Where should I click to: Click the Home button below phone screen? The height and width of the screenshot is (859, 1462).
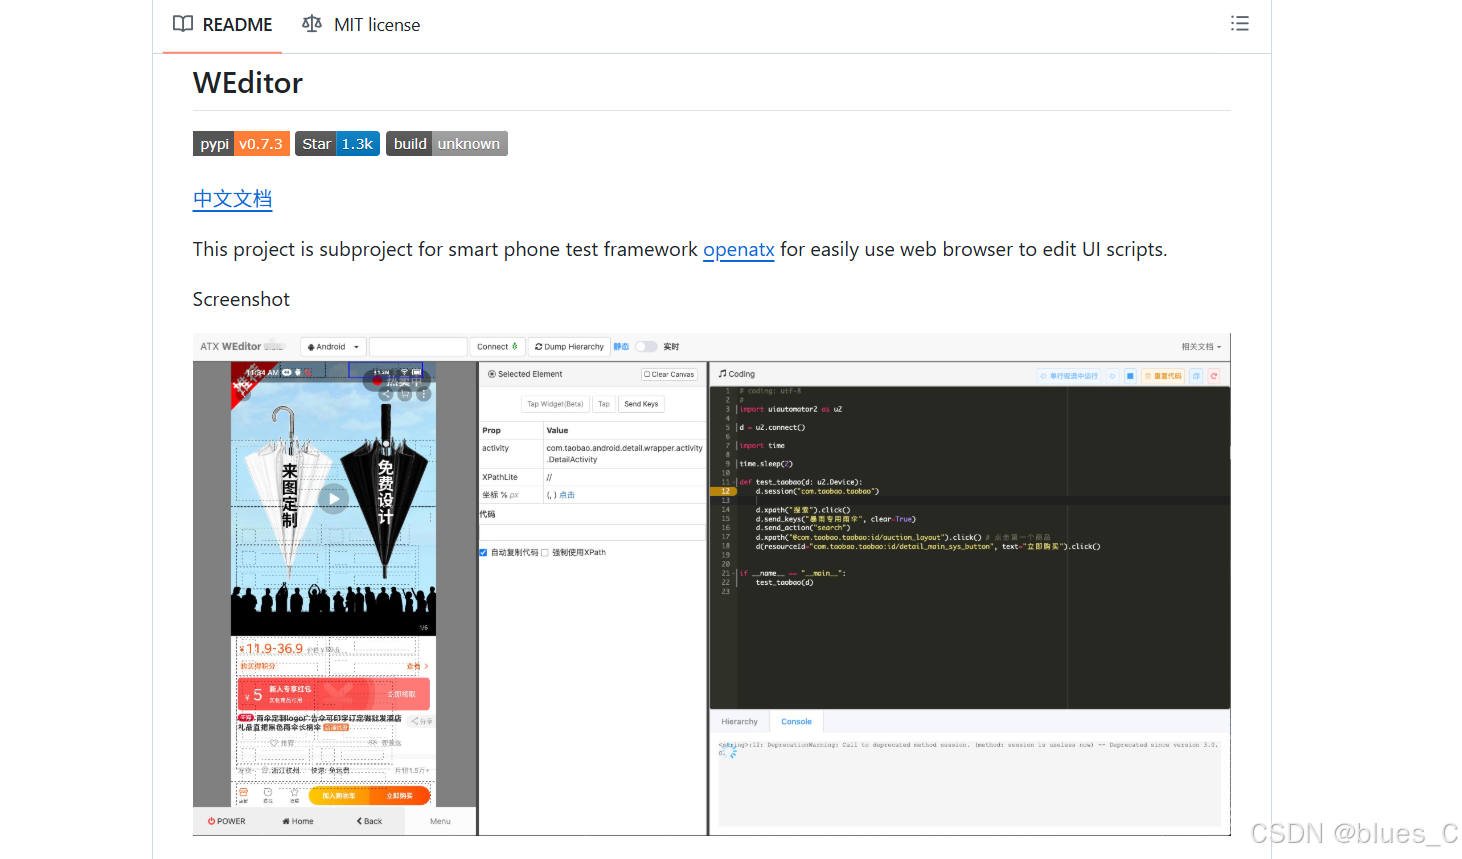pyautogui.click(x=298, y=821)
